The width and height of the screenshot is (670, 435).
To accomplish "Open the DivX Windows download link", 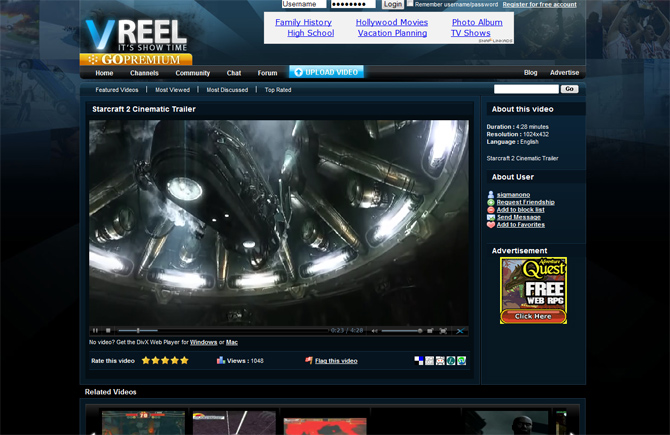I will [x=203, y=342].
